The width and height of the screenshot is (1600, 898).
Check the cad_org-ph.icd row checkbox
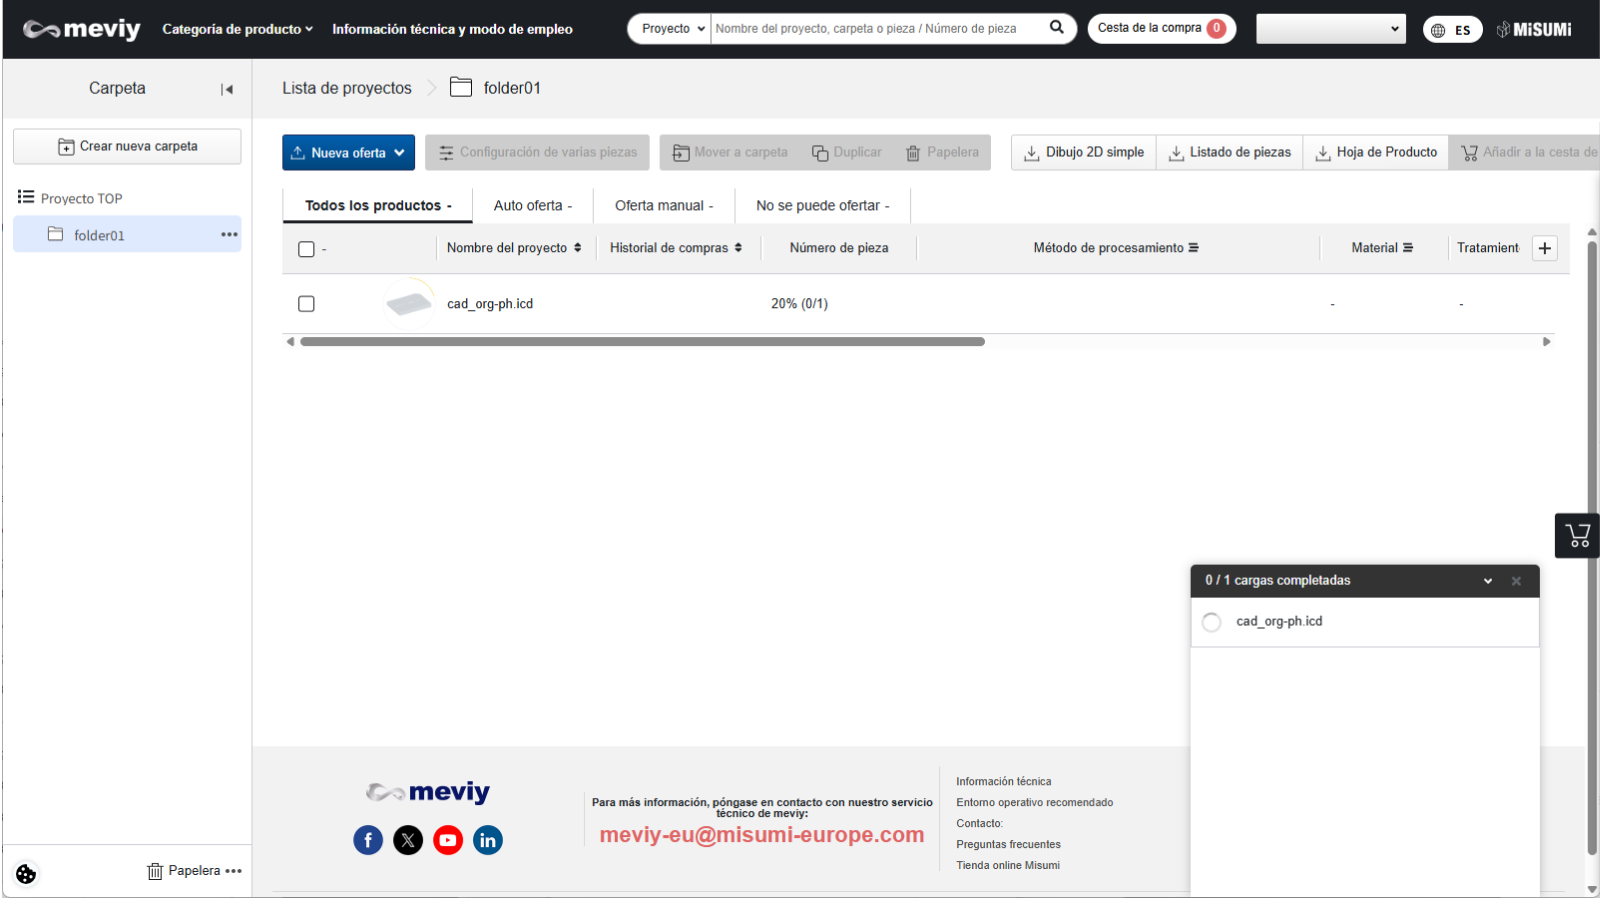[307, 304]
